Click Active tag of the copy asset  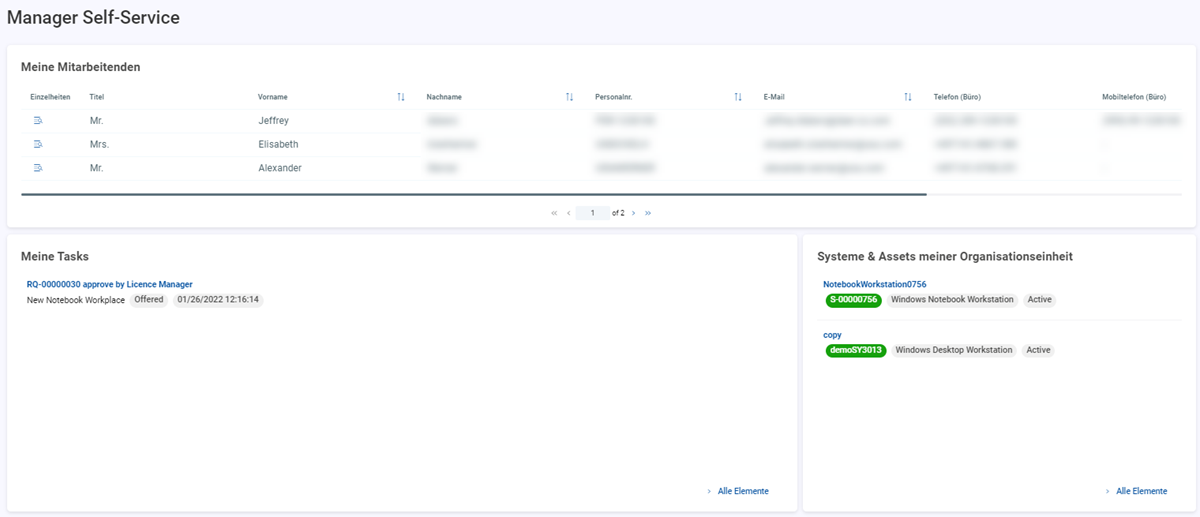pos(1039,350)
